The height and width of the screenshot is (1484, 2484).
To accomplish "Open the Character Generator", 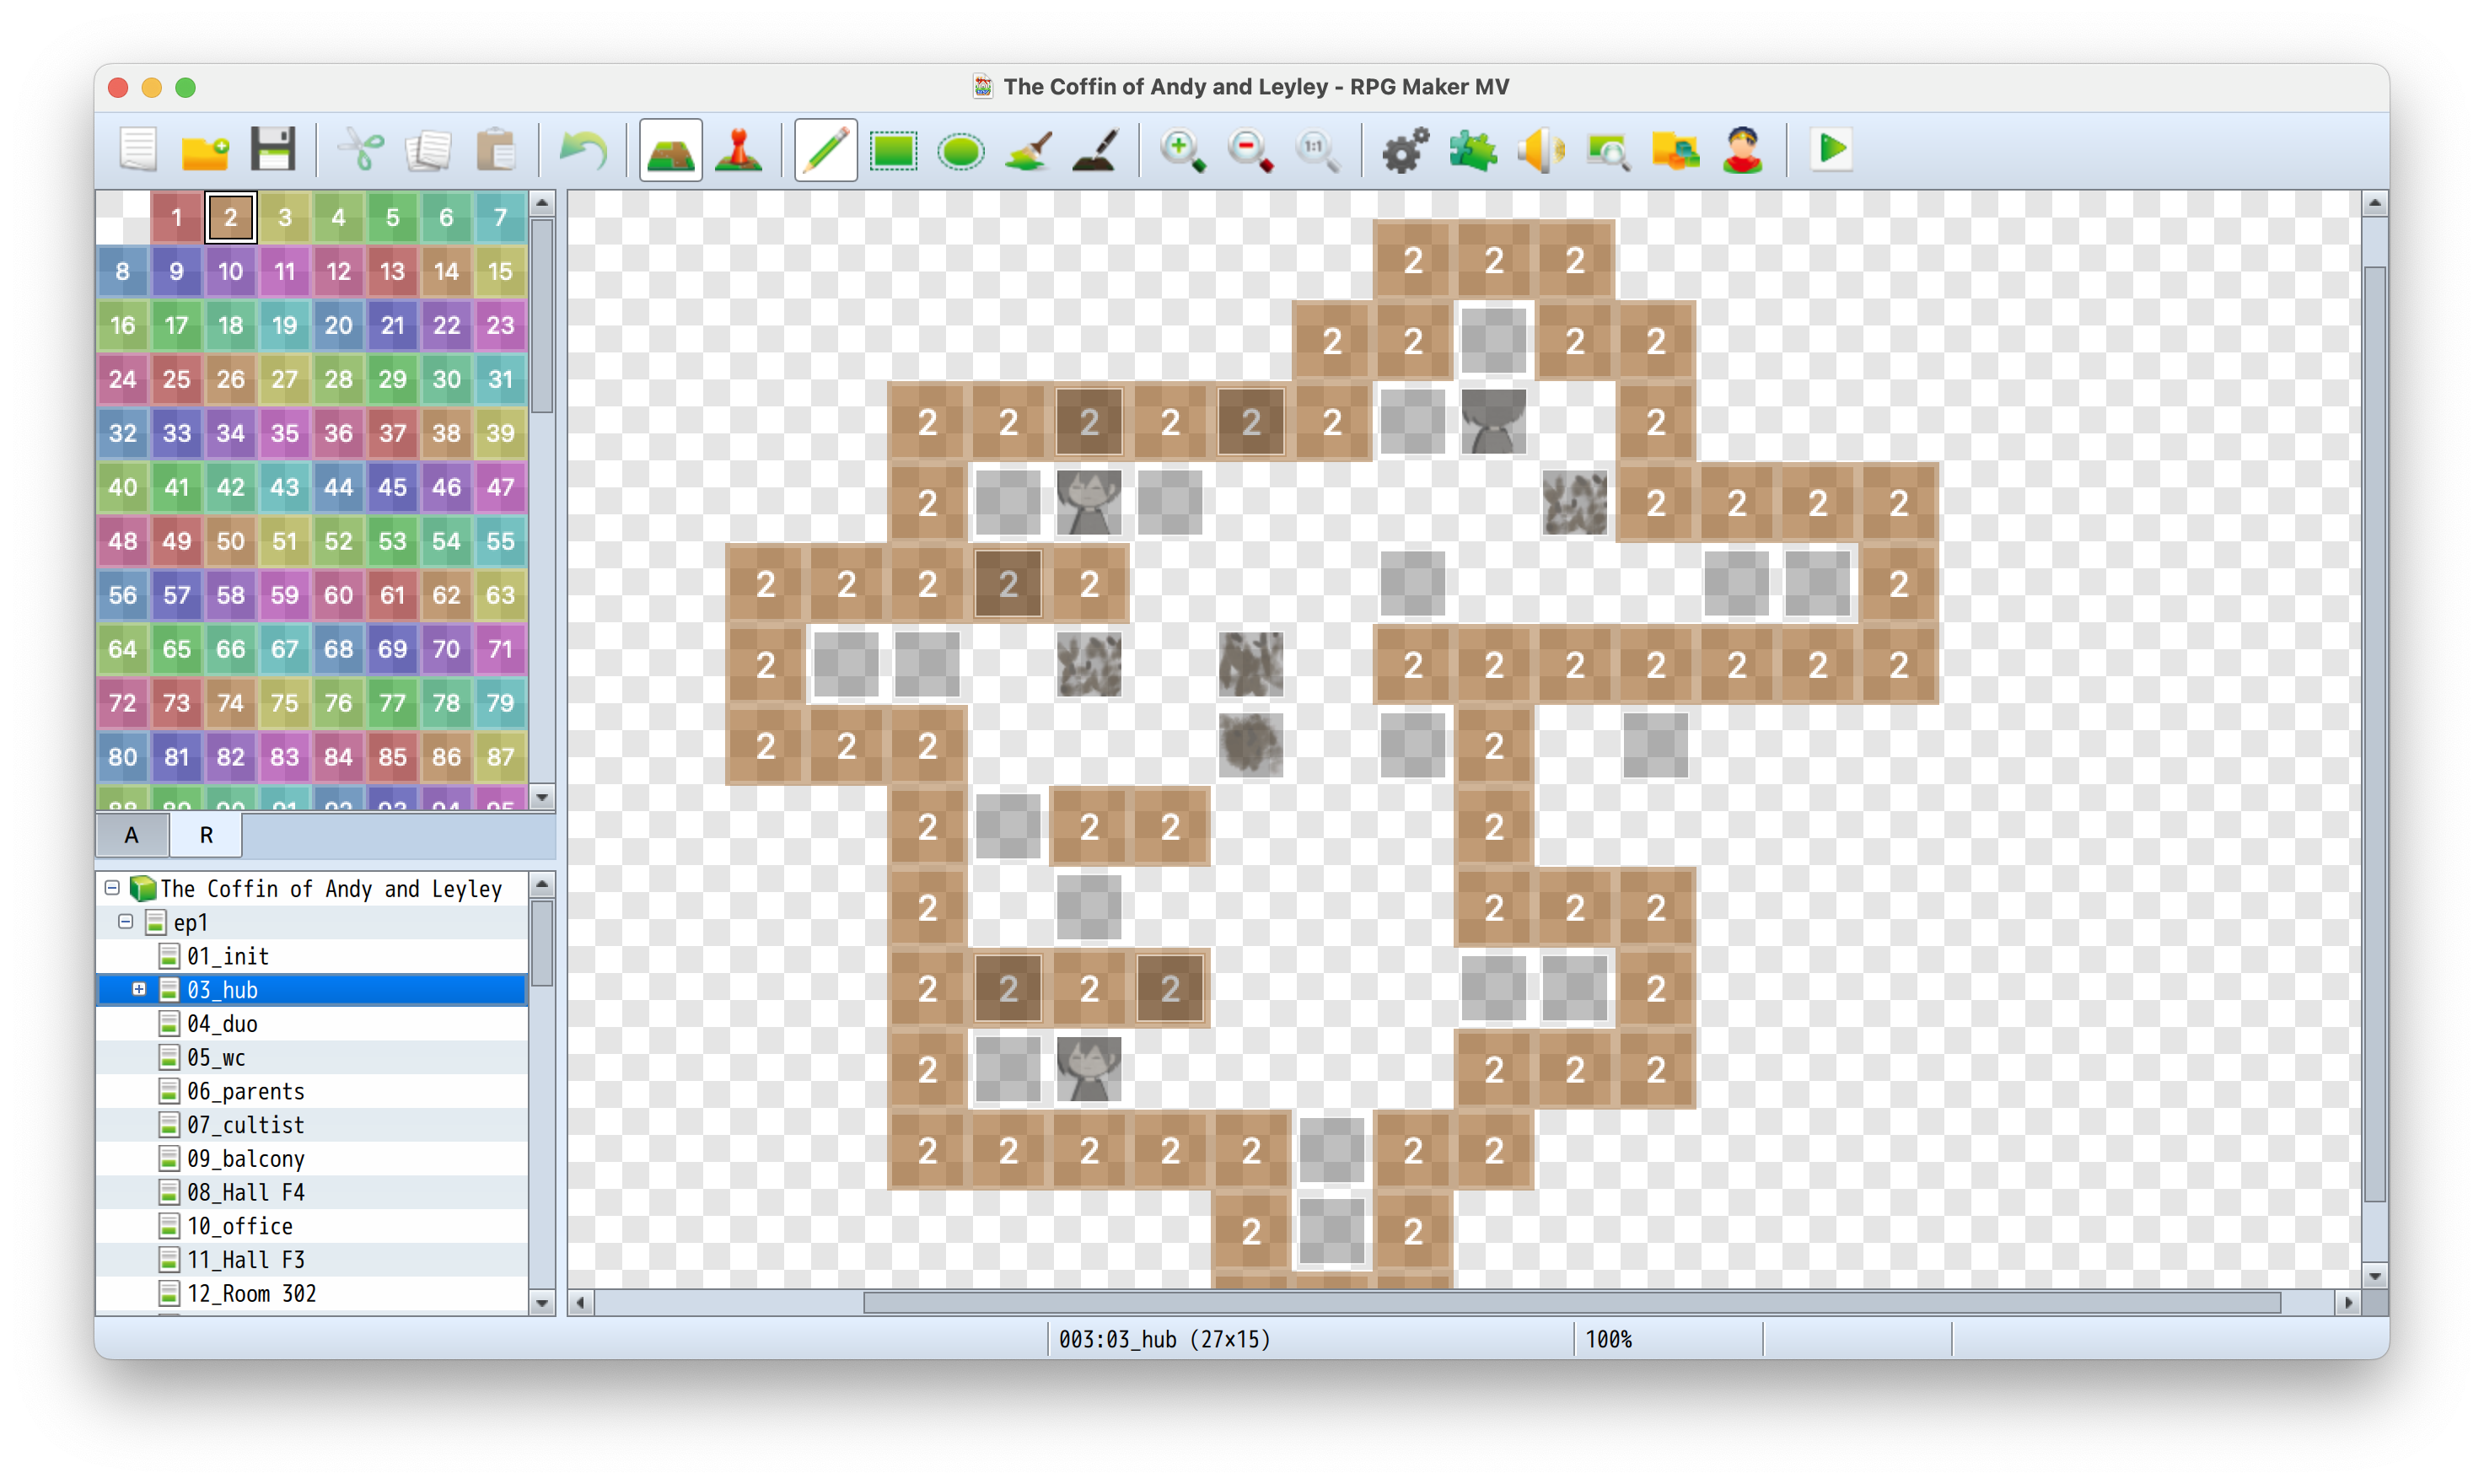I will pos(1742,150).
